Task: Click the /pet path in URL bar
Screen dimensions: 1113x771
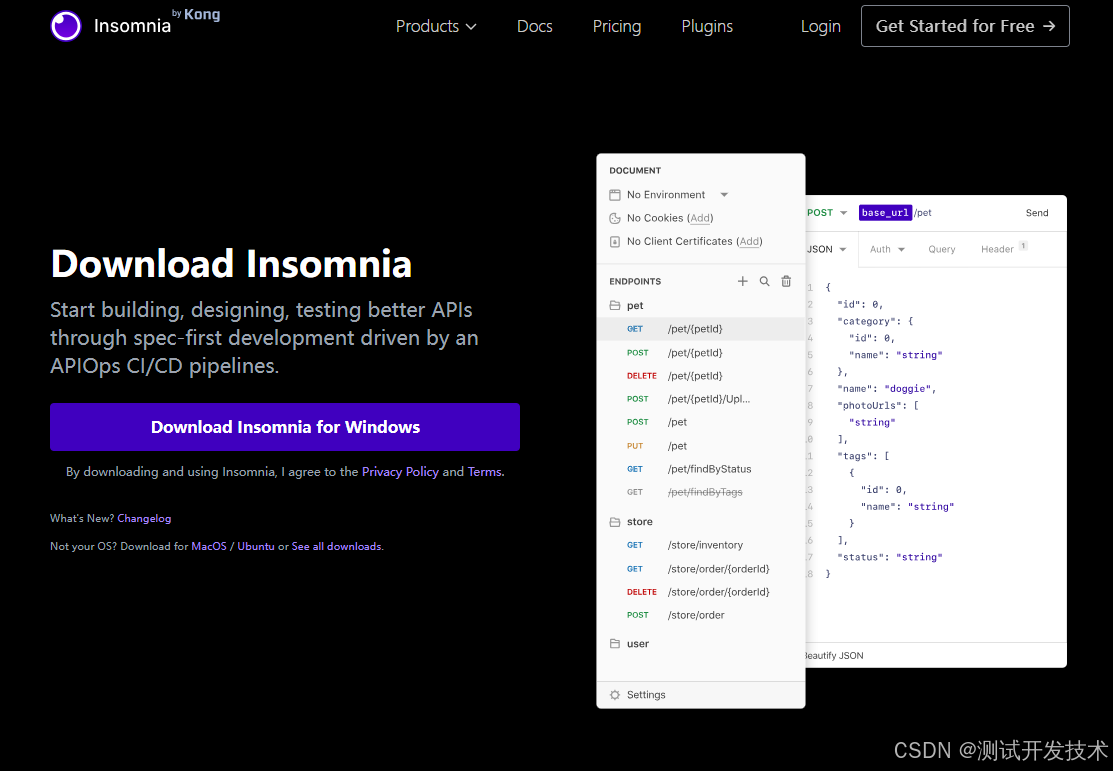Action: (923, 212)
